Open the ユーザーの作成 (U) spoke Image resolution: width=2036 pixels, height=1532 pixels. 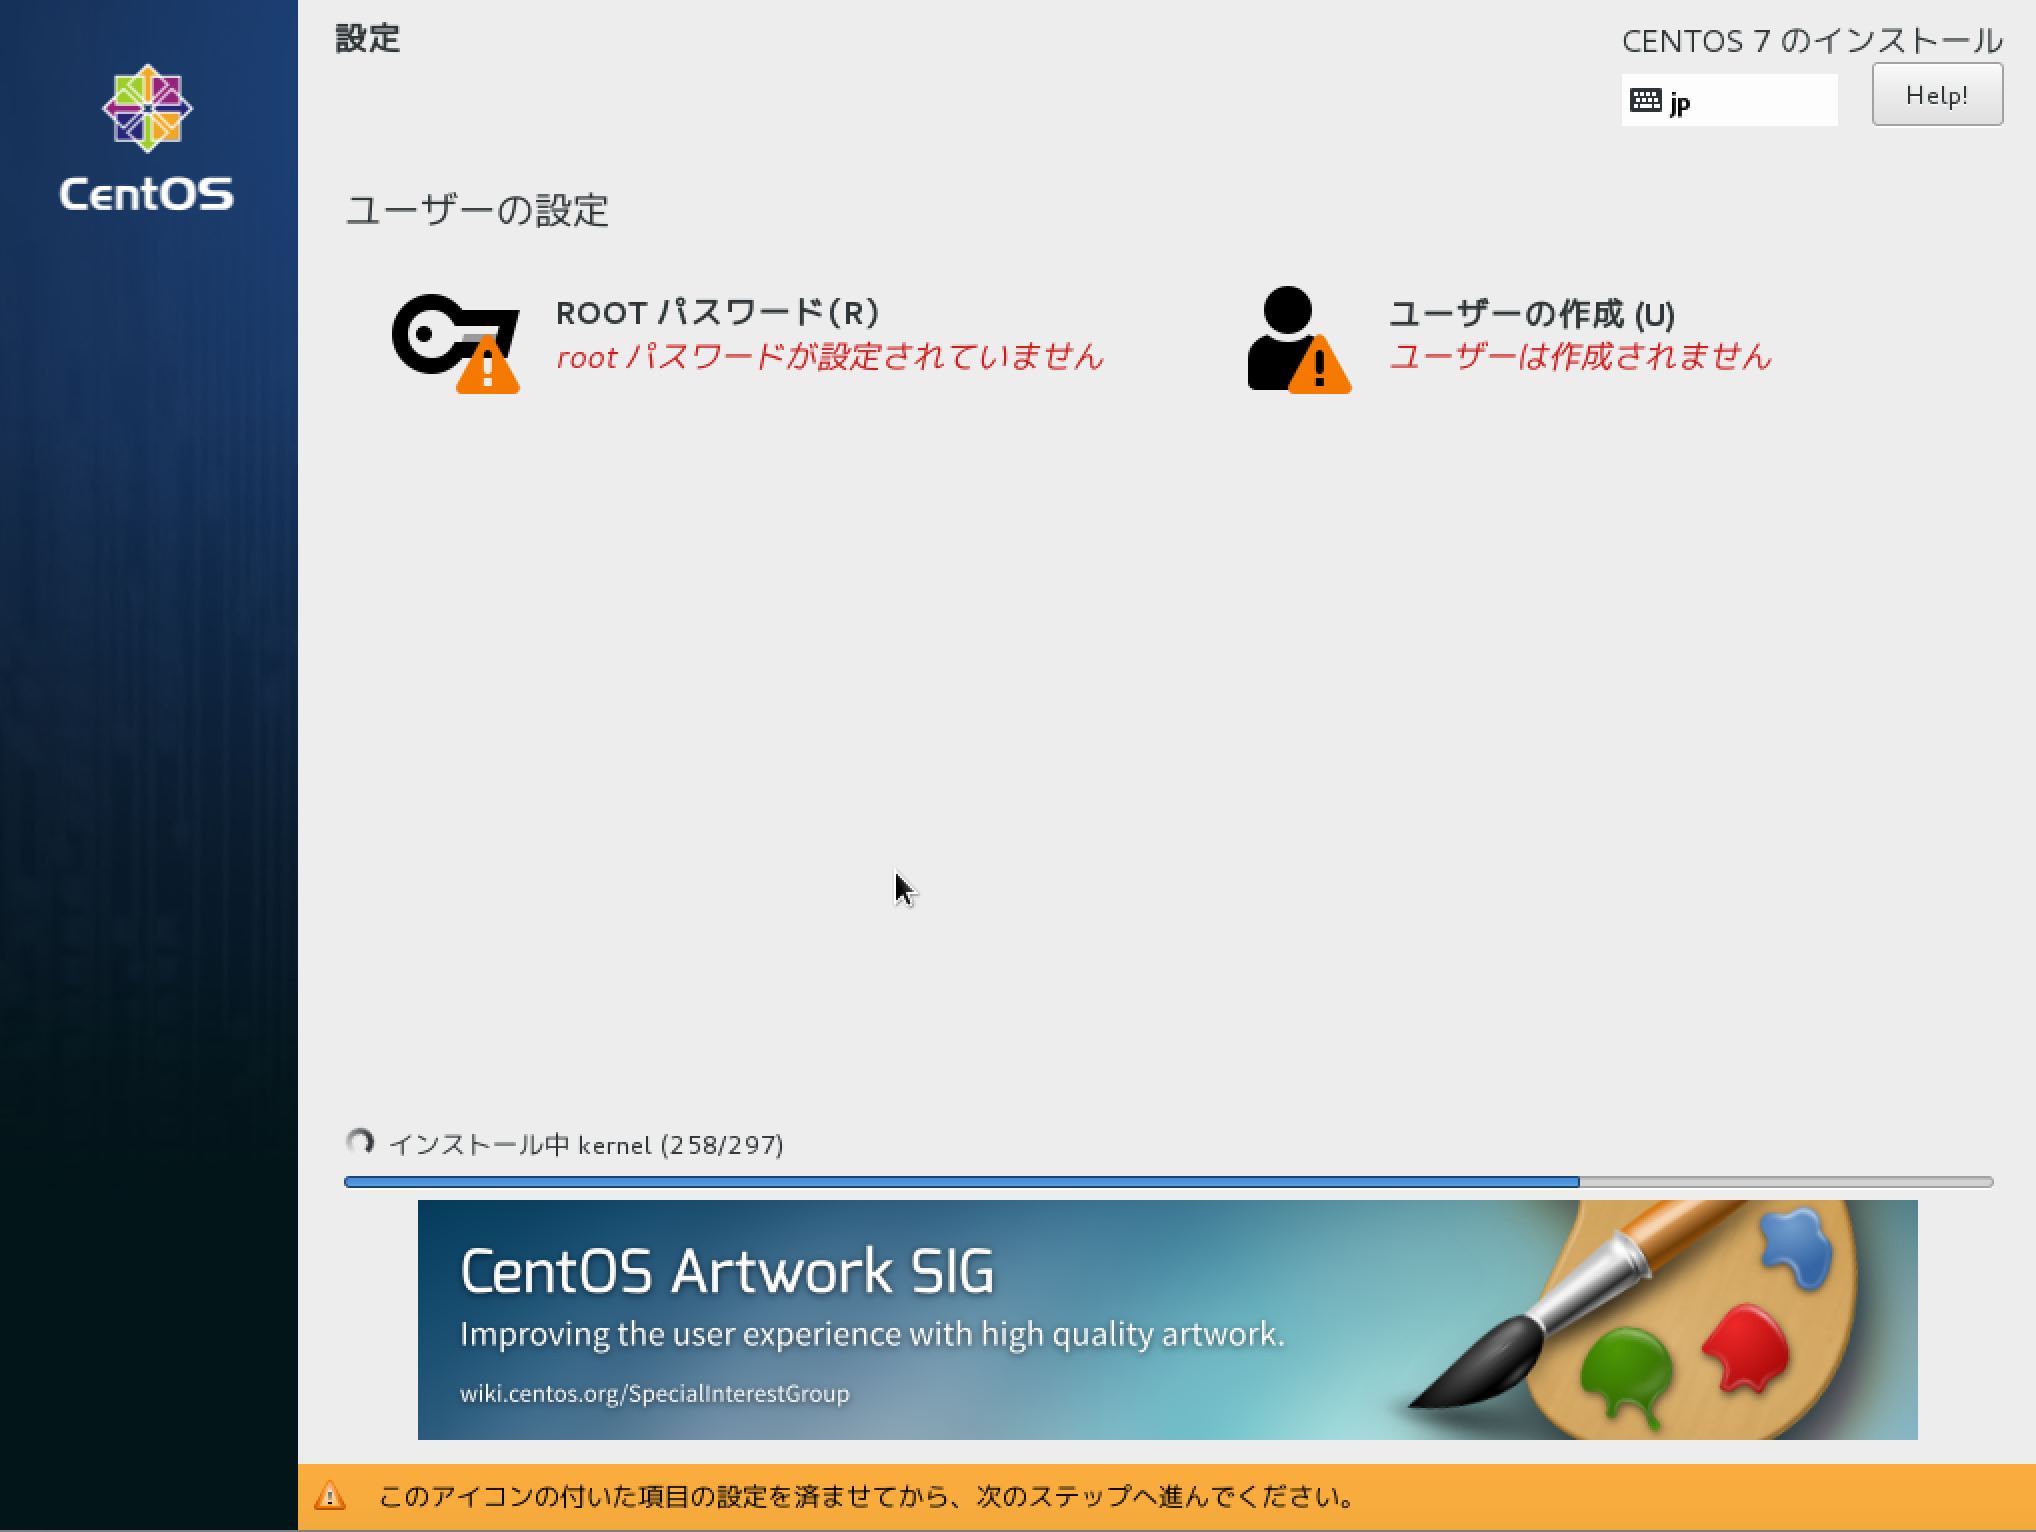(1532, 313)
